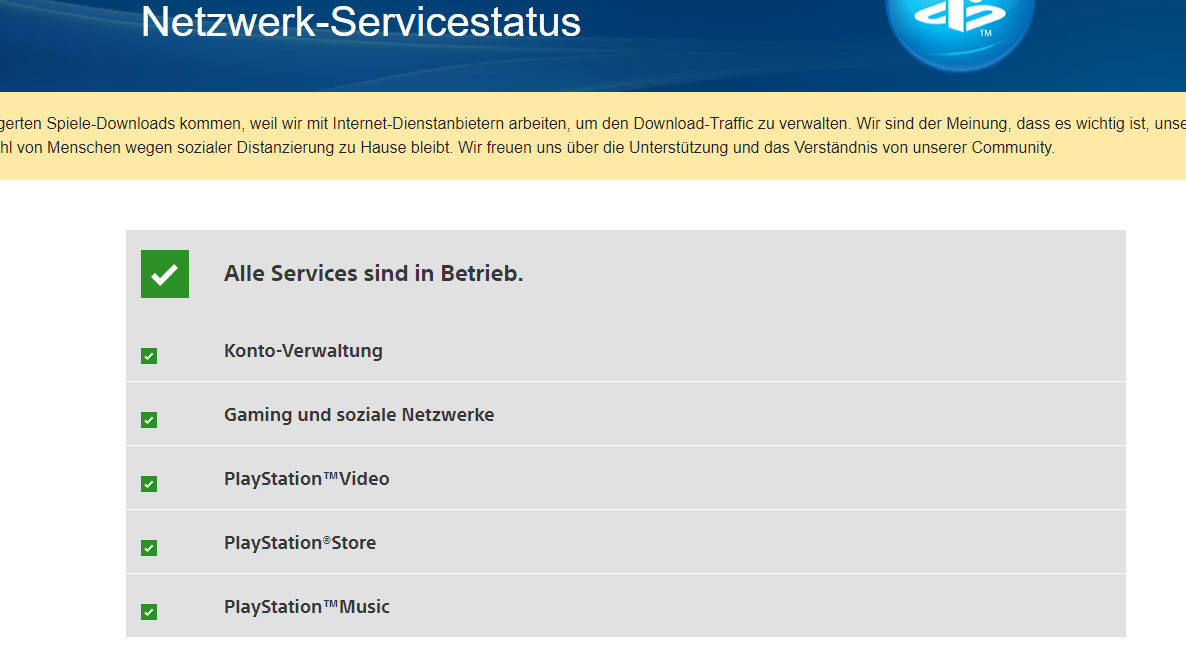
Task: Click the green check beside PlayStation Store
Action: [x=149, y=548]
